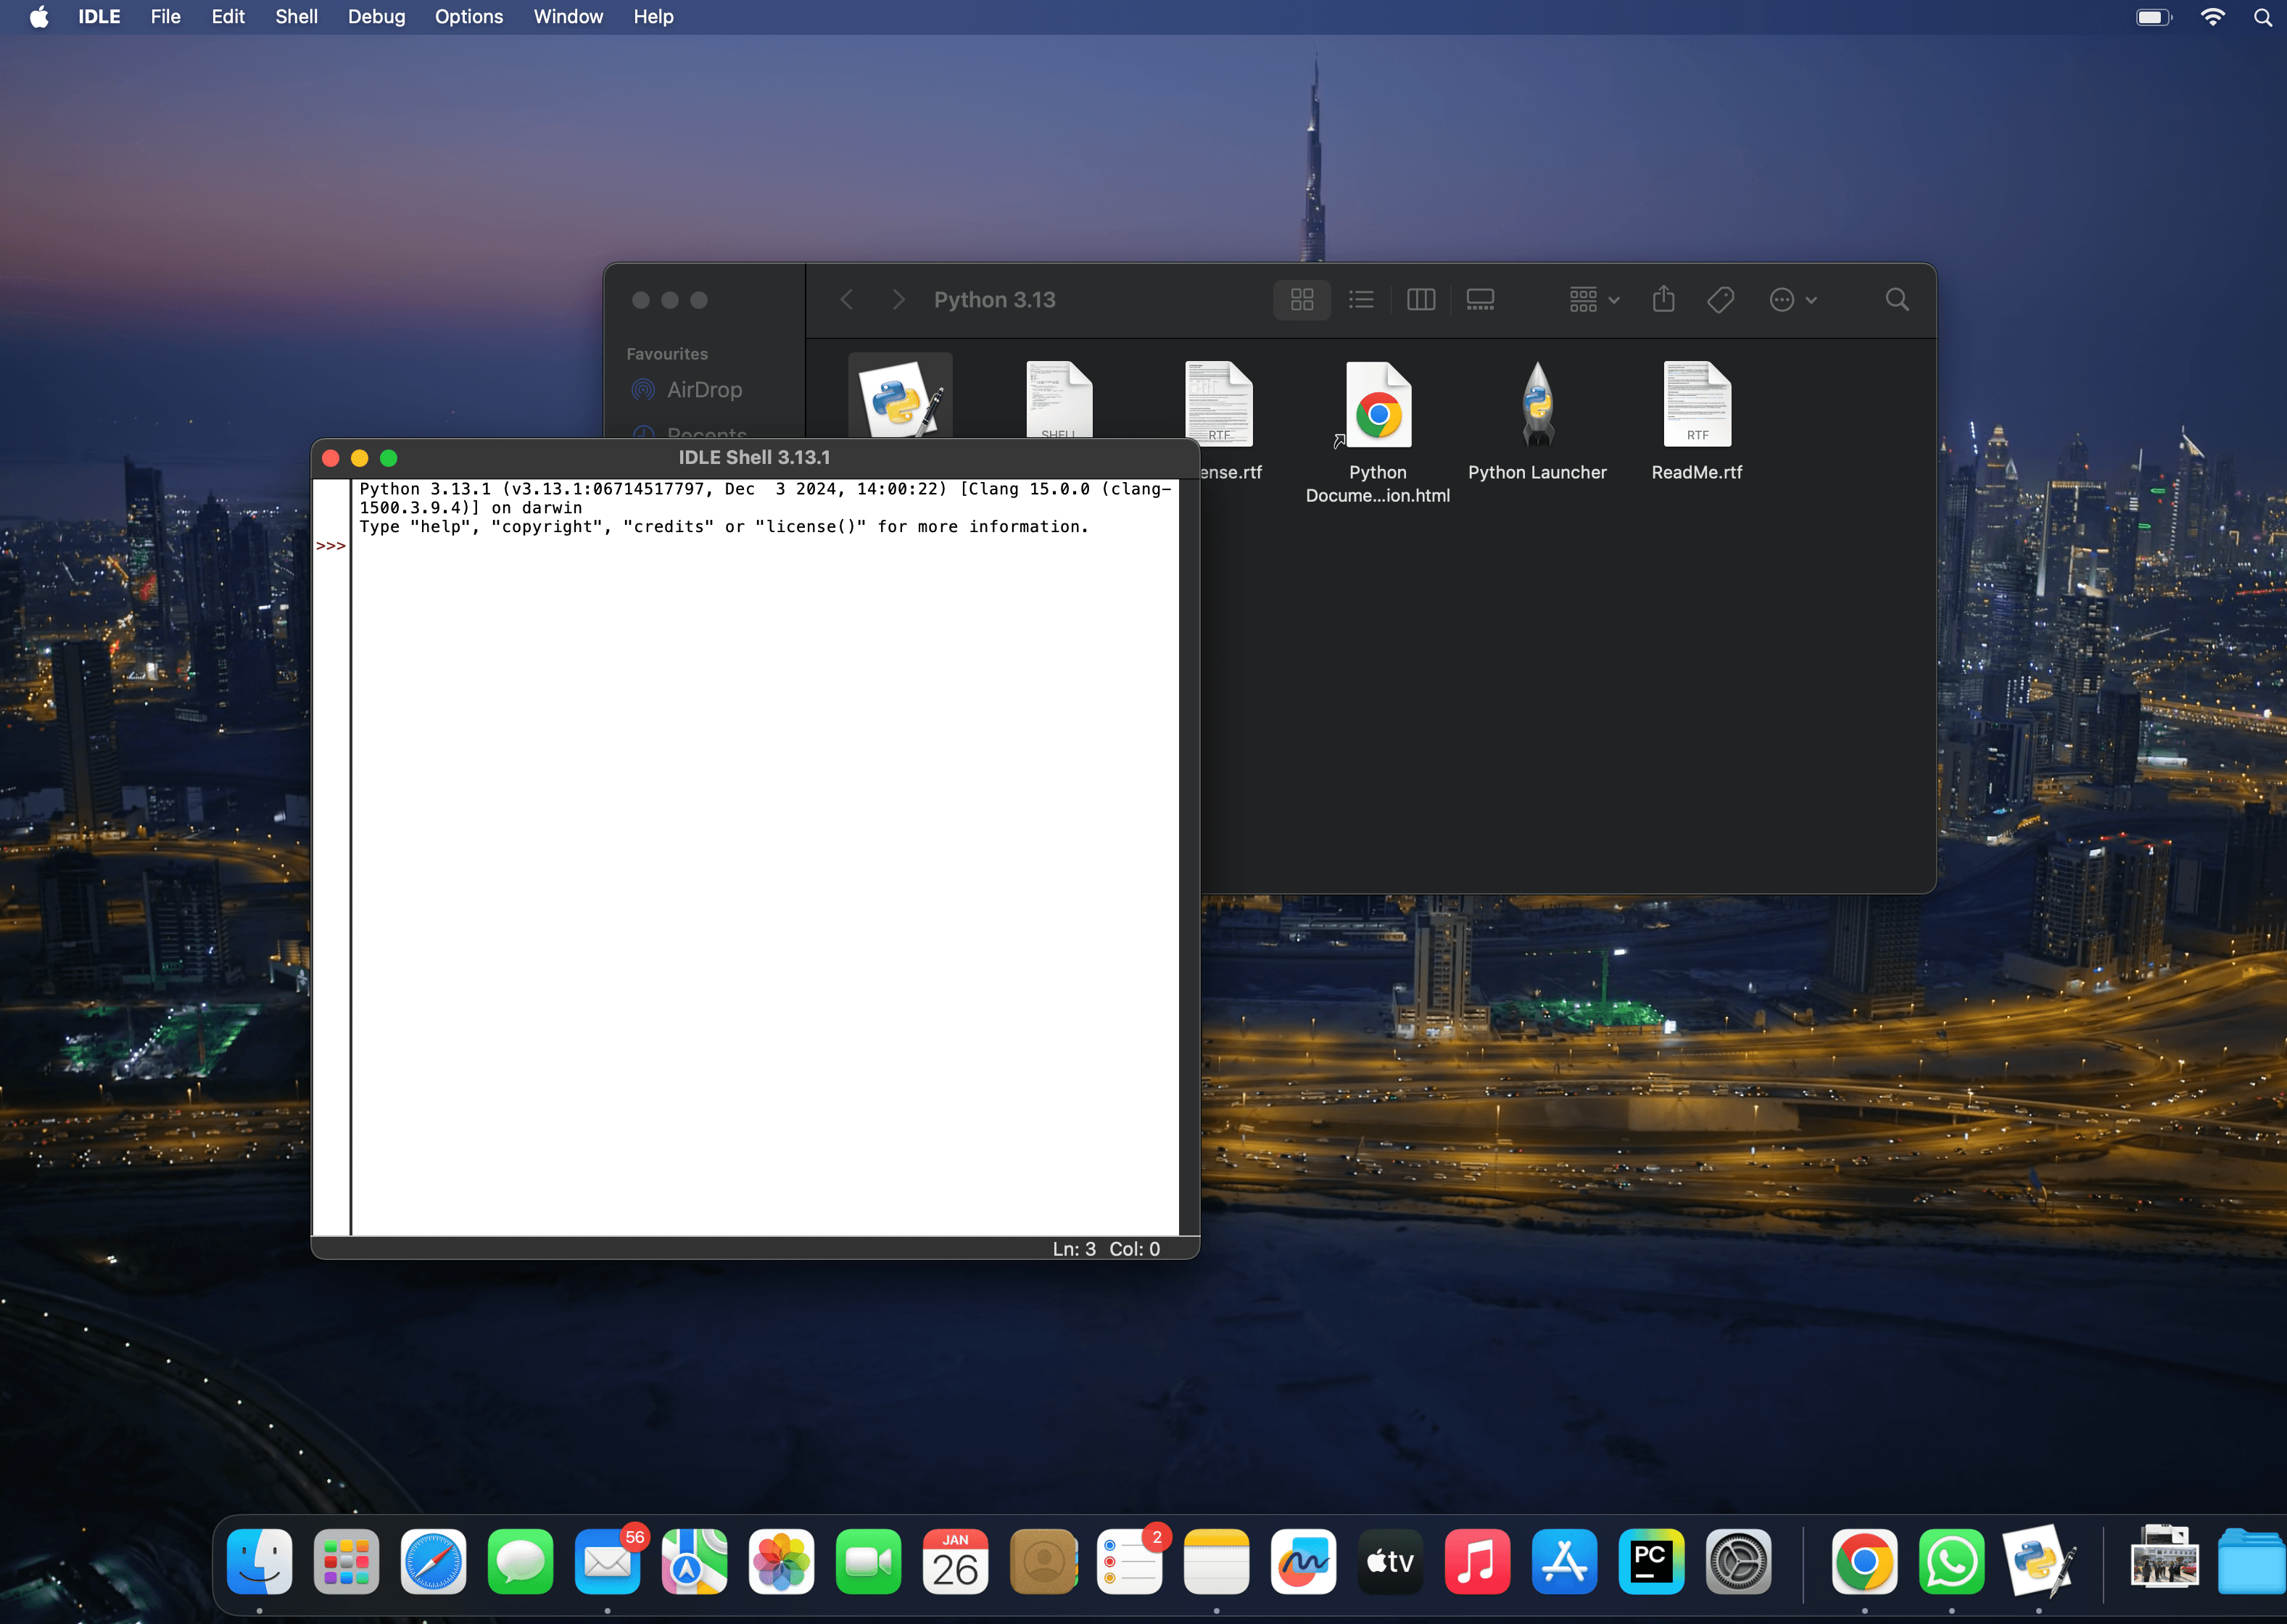
Task: Open the Debug menu
Action: coord(376,17)
